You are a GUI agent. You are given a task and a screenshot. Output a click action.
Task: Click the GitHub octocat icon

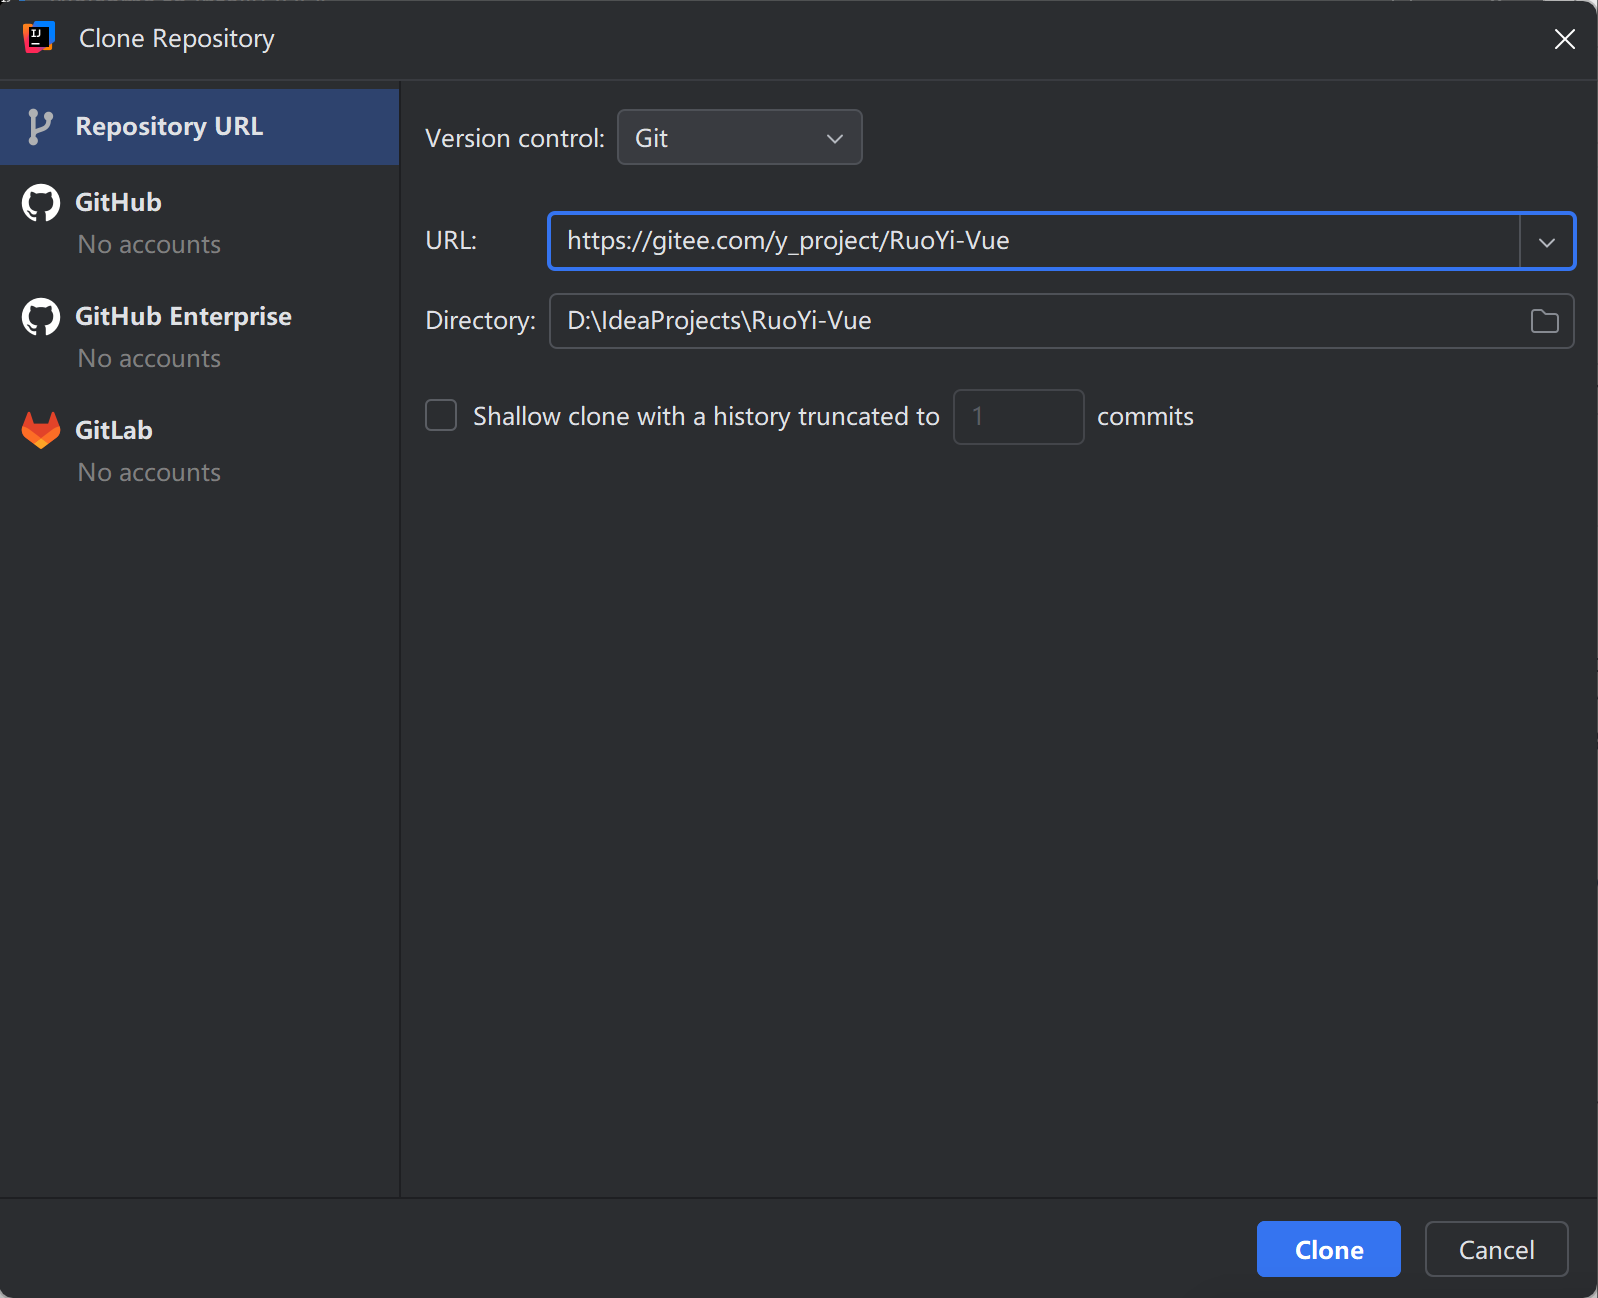[41, 203]
